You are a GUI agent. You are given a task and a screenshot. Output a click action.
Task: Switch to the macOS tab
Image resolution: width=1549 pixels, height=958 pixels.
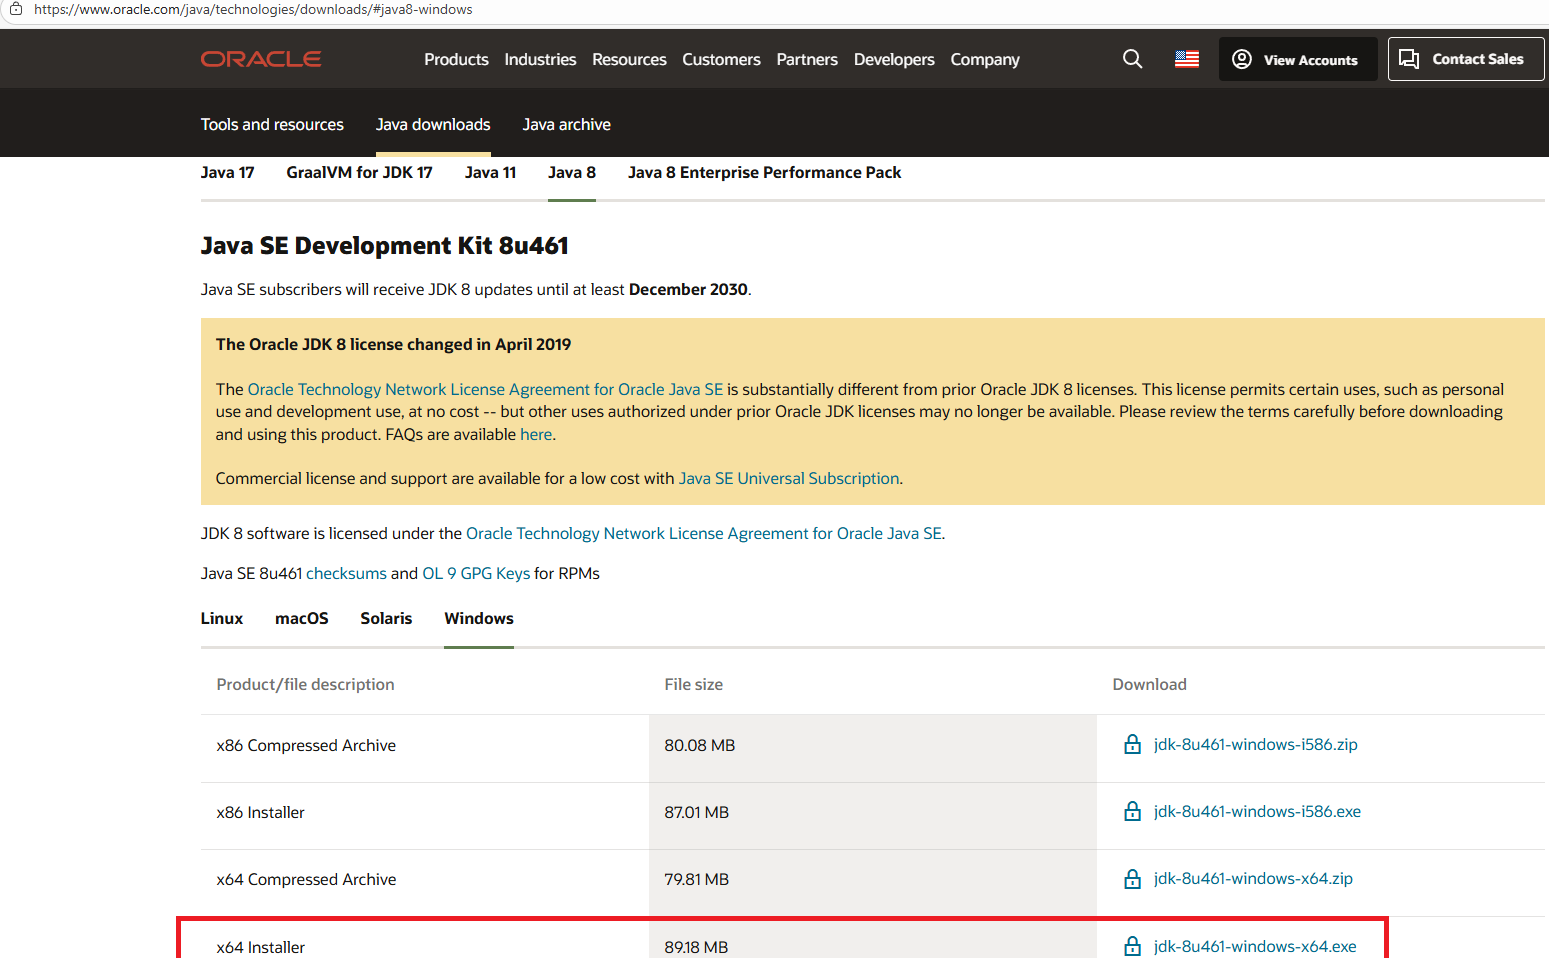(302, 618)
